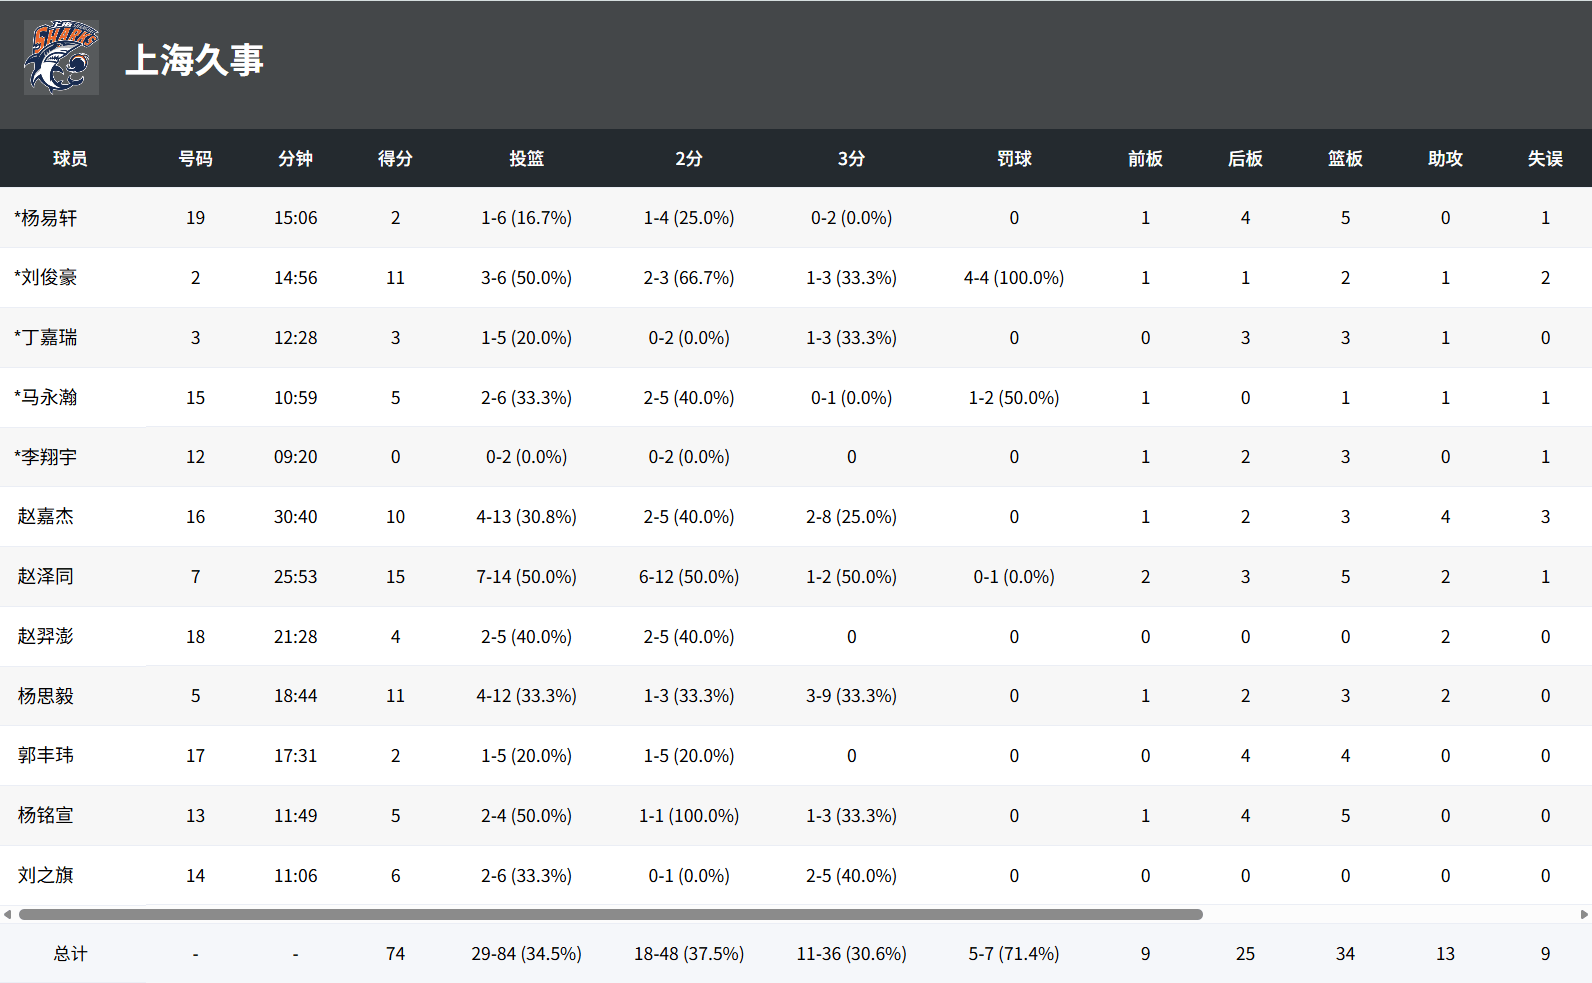Click total rebounds value 34
The image size is (1592, 983).
click(x=1345, y=954)
